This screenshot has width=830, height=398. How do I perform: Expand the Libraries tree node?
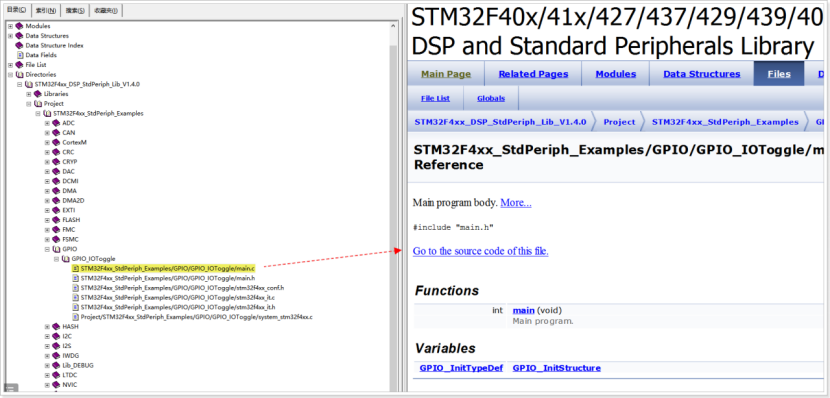point(29,94)
